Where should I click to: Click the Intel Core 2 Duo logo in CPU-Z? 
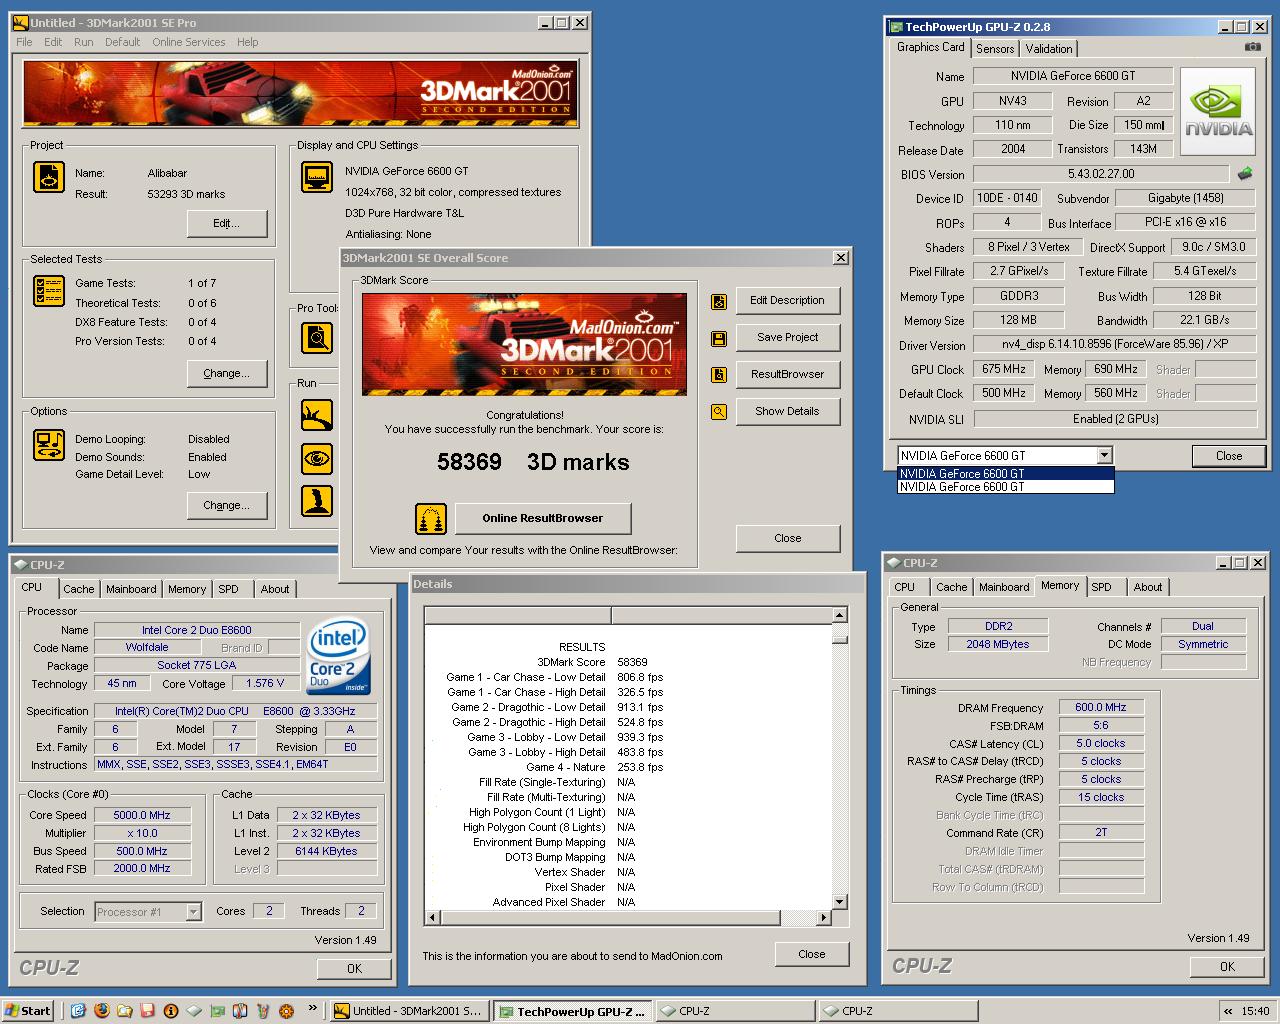(x=338, y=657)
